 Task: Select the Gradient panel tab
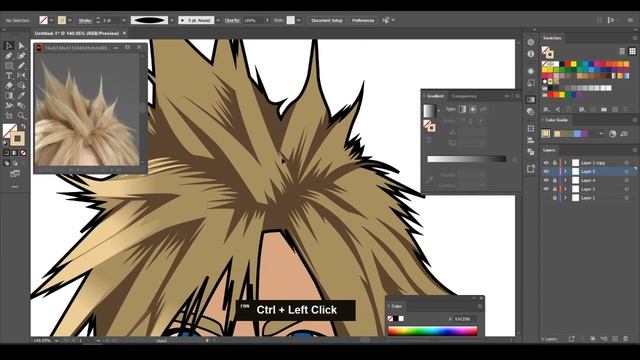pos(435,96)
